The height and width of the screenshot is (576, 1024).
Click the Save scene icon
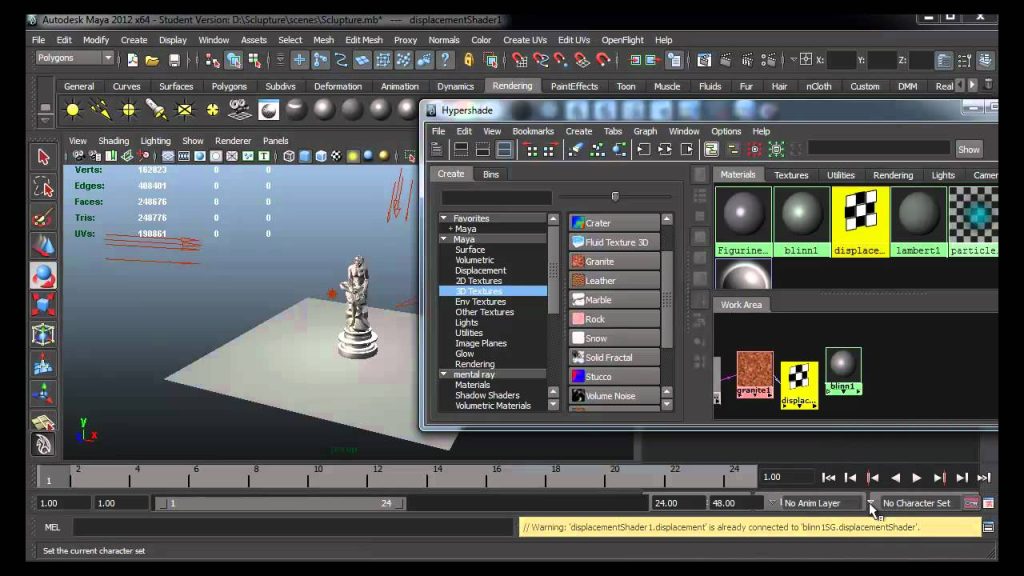pos(174,61)
